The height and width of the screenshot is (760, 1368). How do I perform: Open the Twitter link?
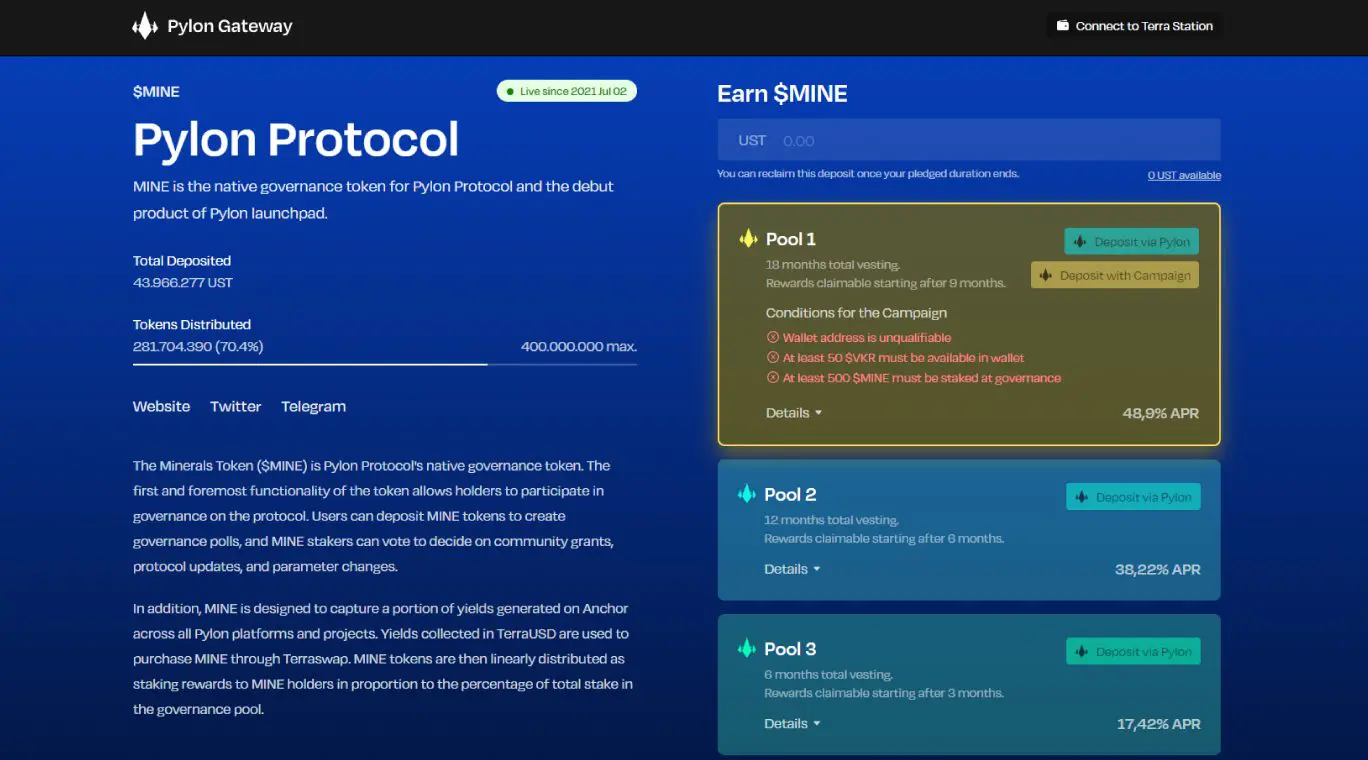(x=235, y=407)
